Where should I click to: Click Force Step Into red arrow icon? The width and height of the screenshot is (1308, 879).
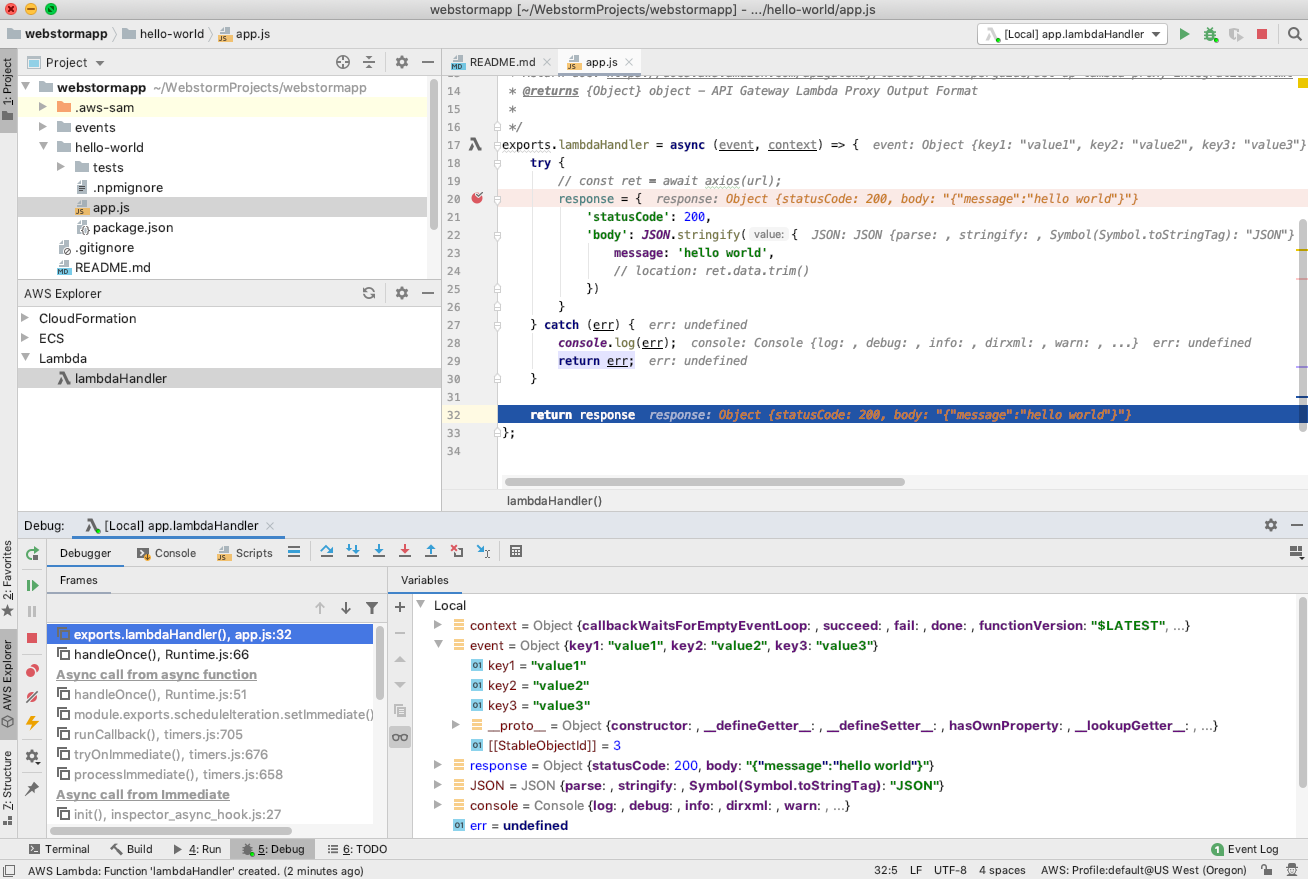[x=405, y=551]
